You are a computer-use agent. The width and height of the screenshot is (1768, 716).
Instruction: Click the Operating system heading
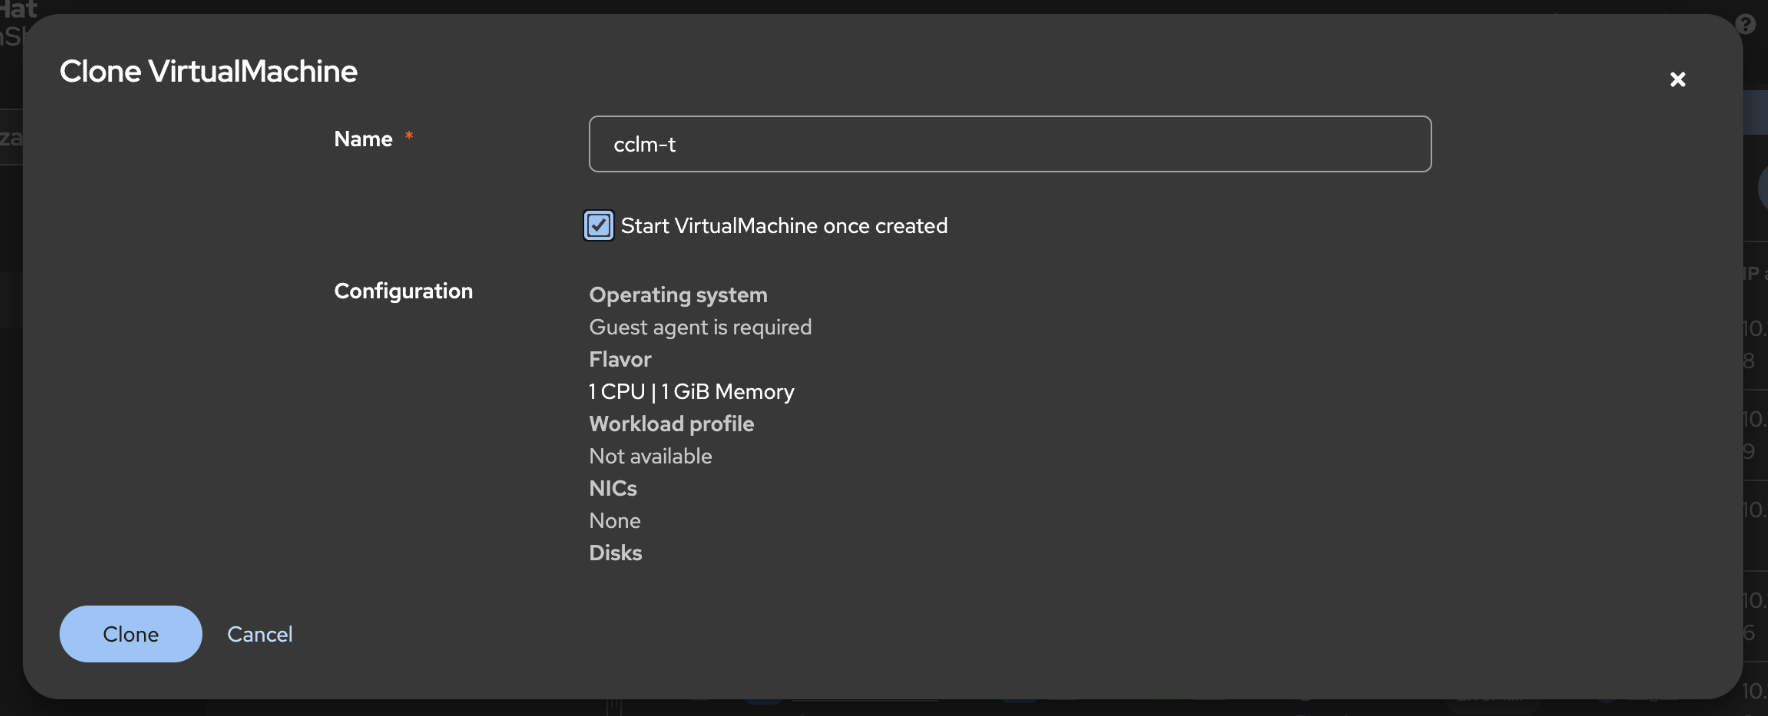click(x=678, y=295)
